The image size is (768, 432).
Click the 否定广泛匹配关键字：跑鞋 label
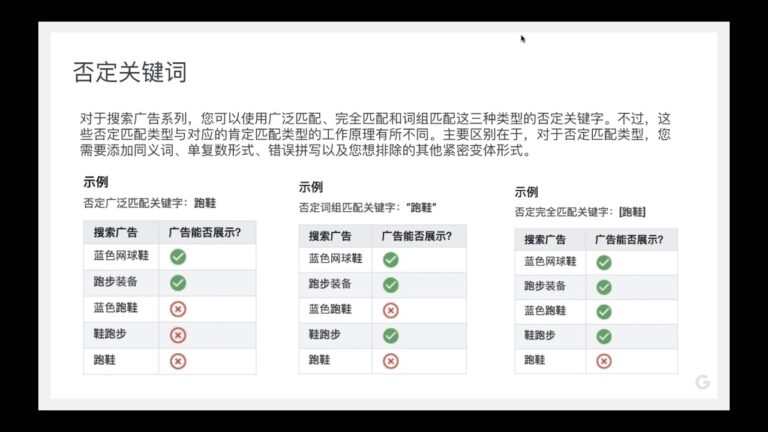tap(149, 202)
